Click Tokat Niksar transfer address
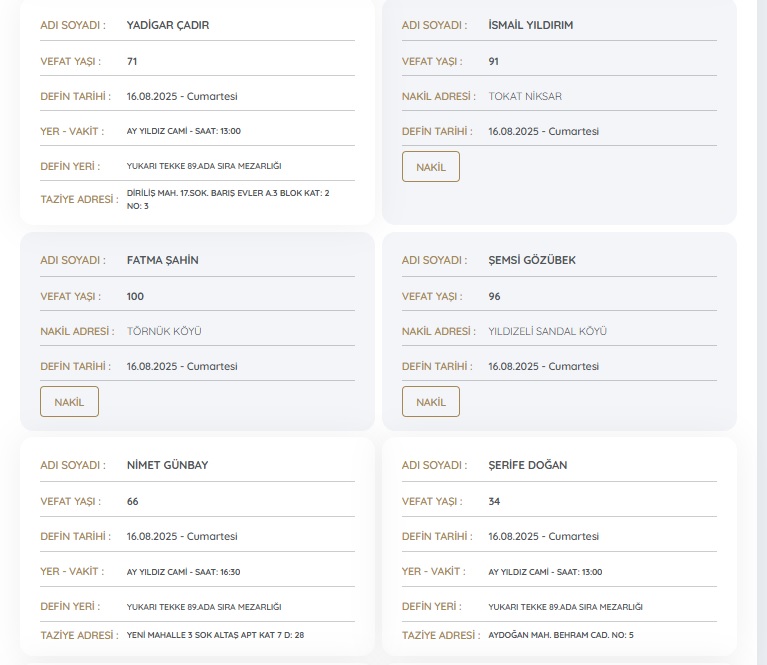 (x=525, y=96)
